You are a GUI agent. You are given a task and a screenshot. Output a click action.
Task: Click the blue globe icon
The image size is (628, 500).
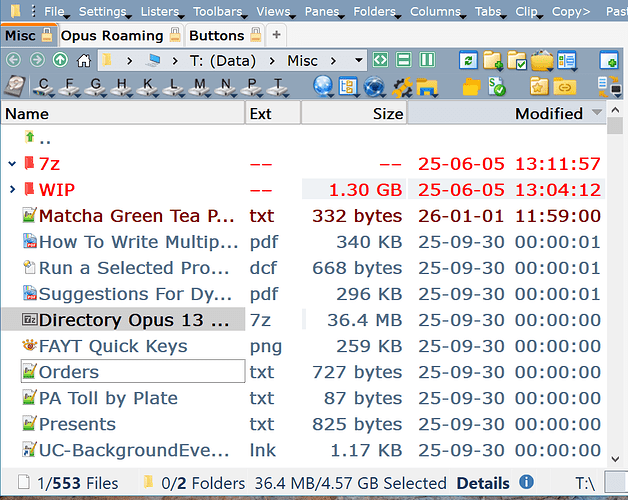(323, 87)
